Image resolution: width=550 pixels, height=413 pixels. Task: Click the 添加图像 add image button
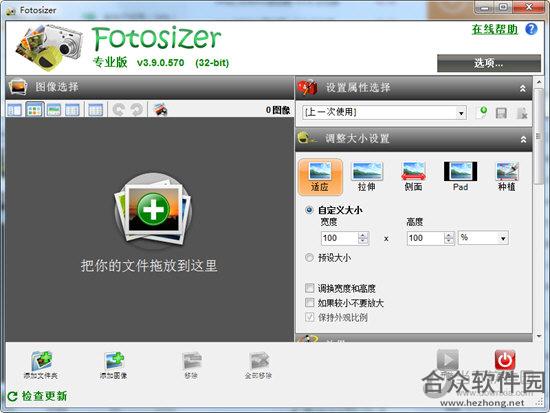pyautogui.click(x=113, y=365)
